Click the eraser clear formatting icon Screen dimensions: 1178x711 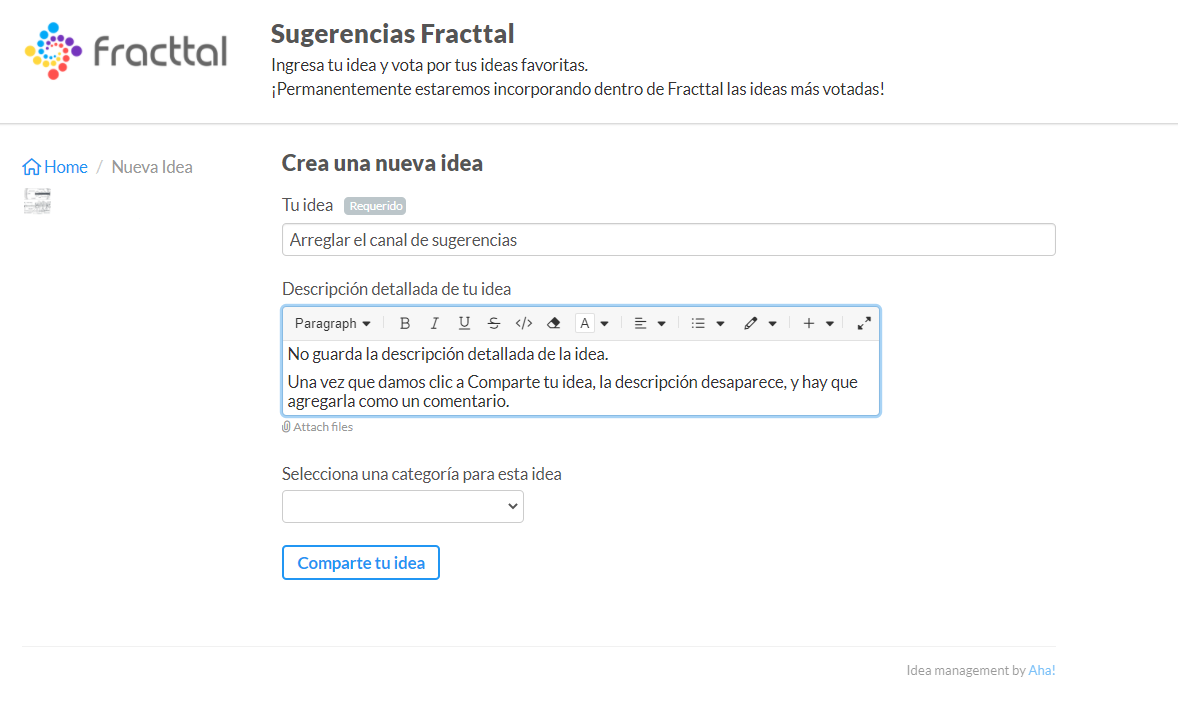tap(553, 323)
